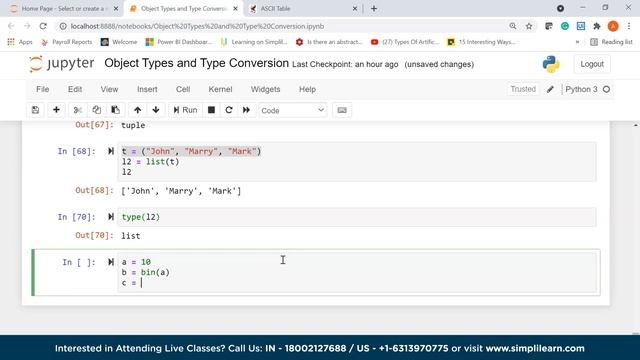Click the output text ['John', 'Marry', 'Mark']
Image resolution: width=640 pixels, height=360 pixels.
click(181, 191)
